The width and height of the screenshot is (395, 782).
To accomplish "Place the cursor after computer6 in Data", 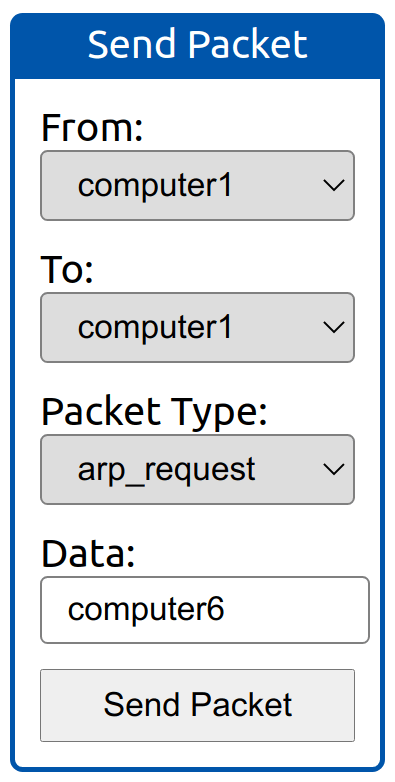I will point(226,610).
